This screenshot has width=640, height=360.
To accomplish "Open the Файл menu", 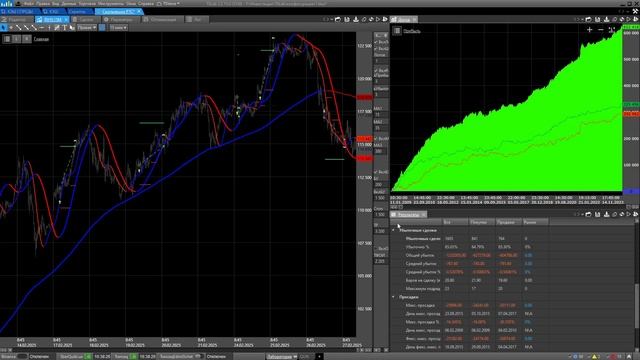I will tap(29, 3).
